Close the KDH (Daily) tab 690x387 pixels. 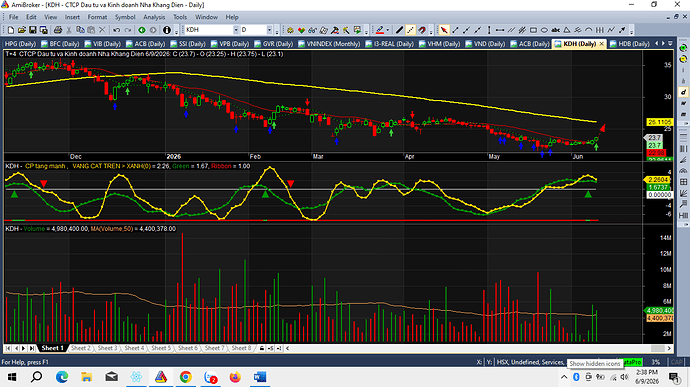pyautogui.click(x=601, y=44)
